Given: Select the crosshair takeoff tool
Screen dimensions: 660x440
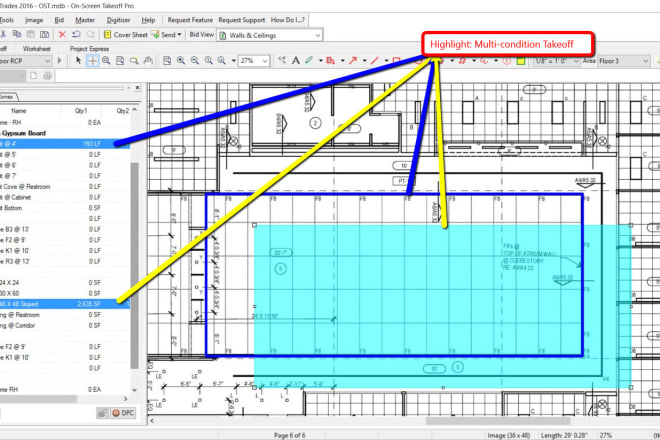Looking at the screenshot, I should (x=92, y=61).
